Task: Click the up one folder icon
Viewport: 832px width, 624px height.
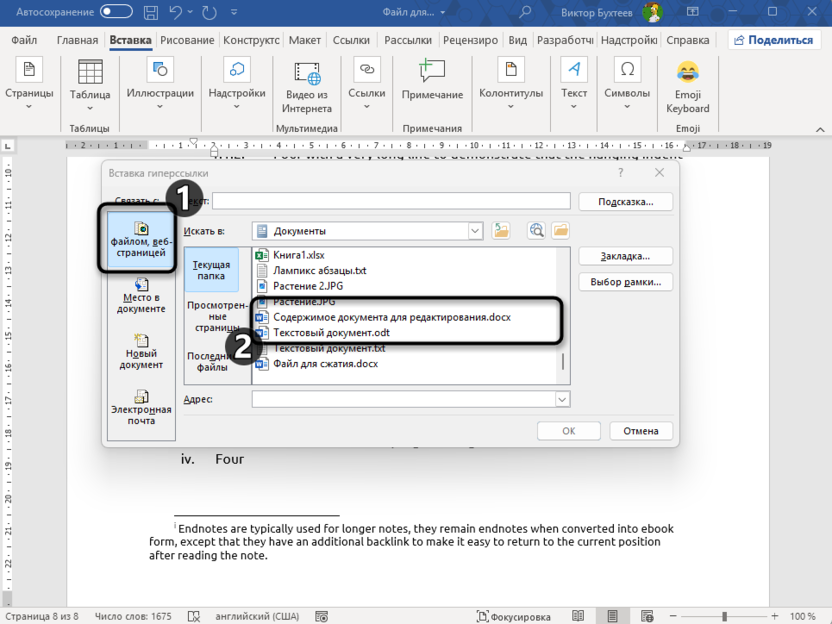Action: coord(501,231)
